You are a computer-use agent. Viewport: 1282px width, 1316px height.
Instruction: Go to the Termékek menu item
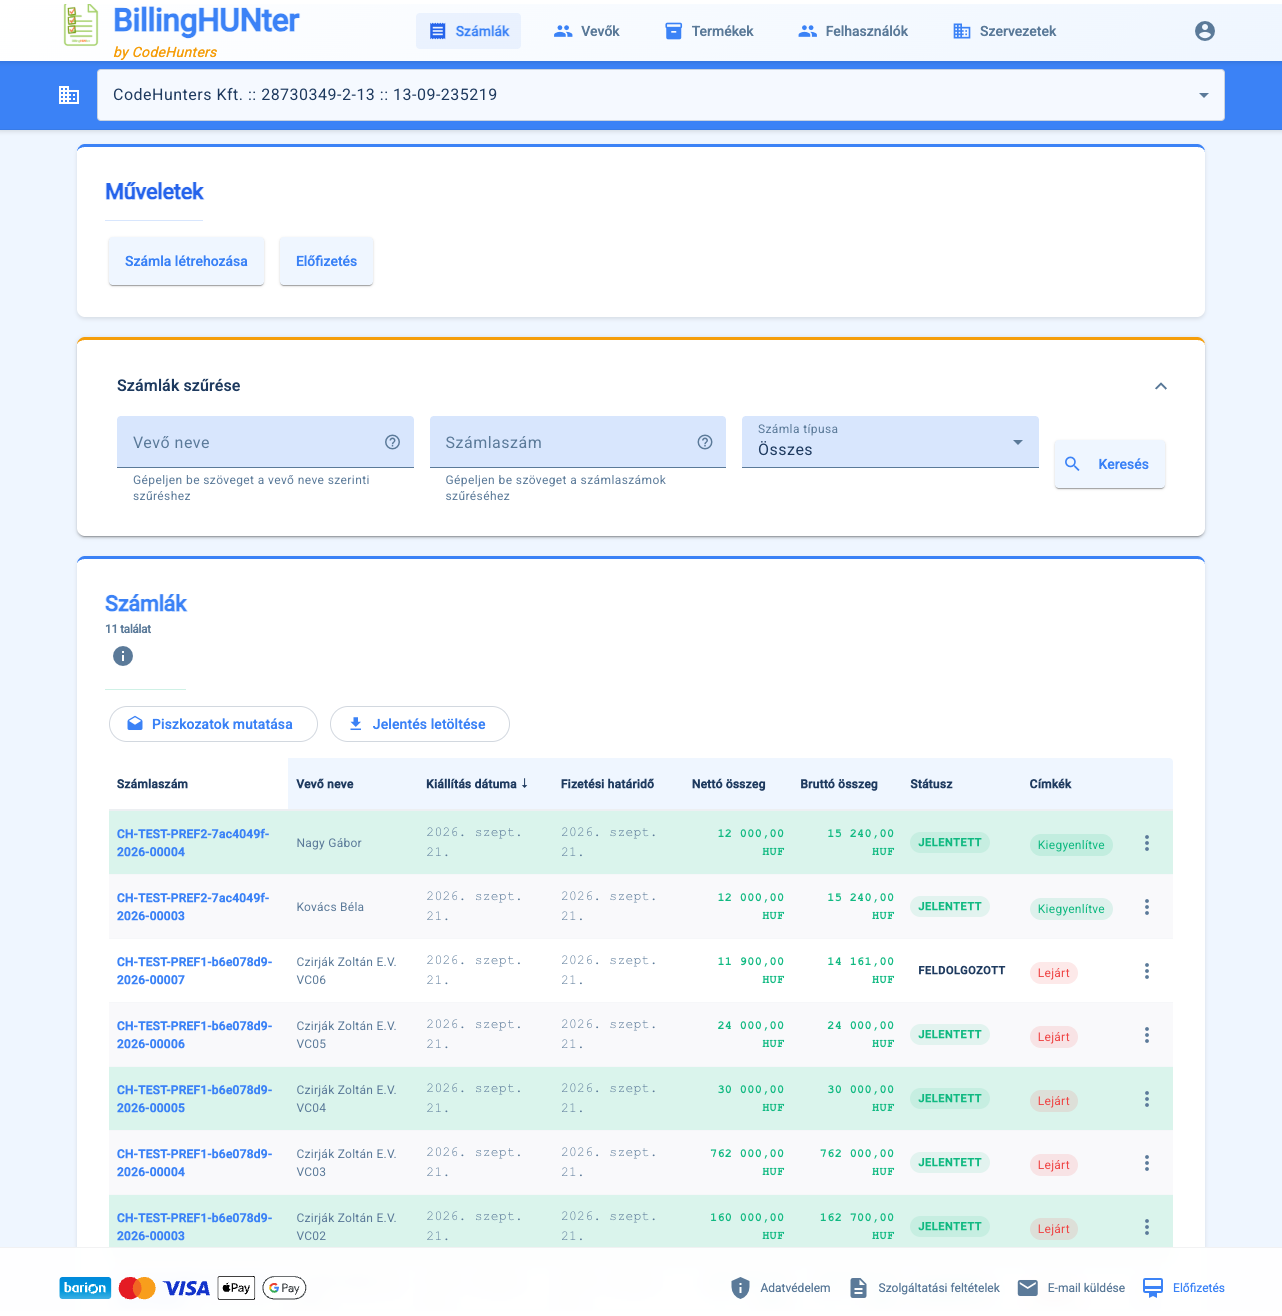click(709, 31)
